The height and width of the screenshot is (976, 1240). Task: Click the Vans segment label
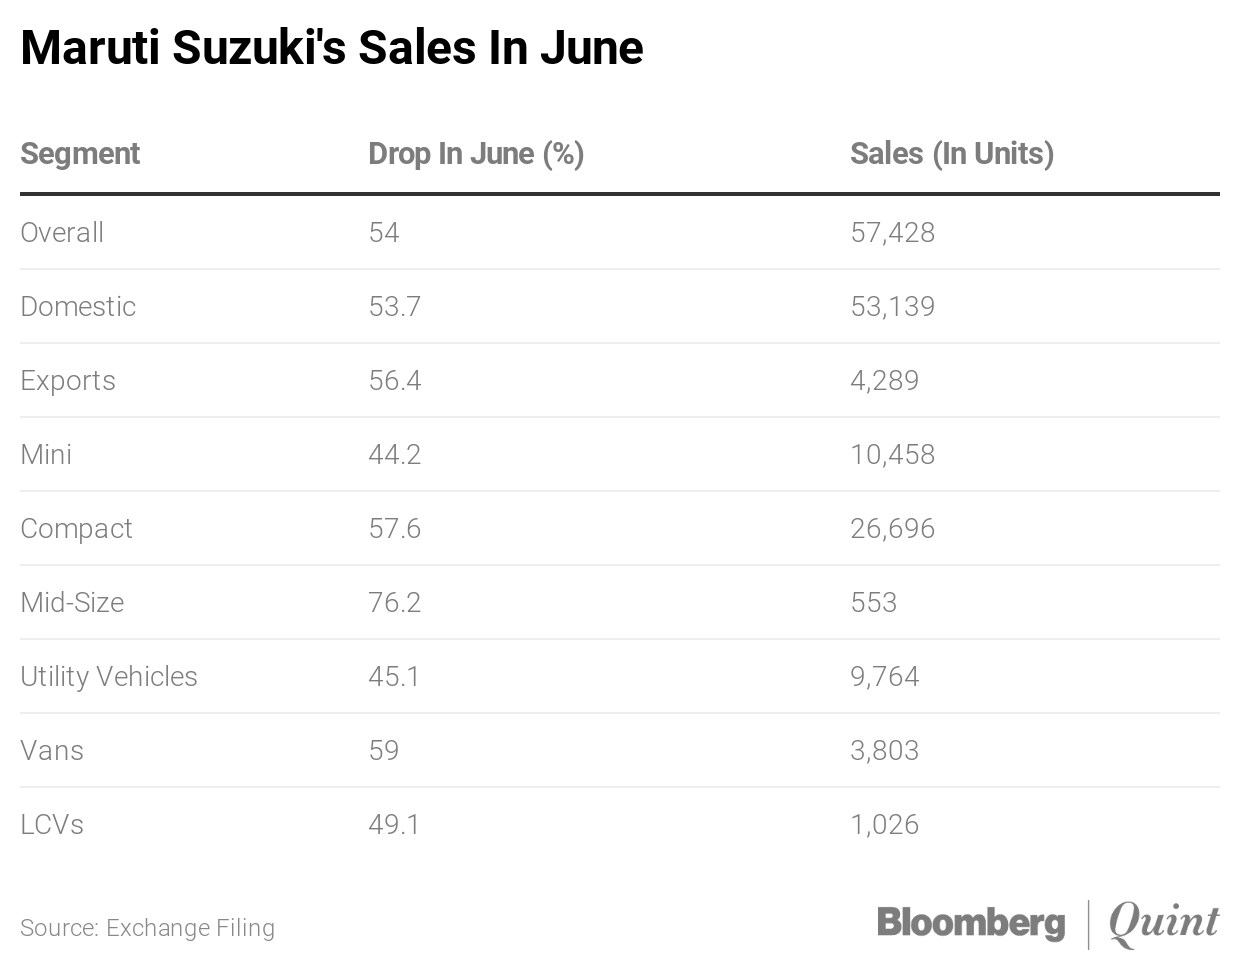coord(52,750)
